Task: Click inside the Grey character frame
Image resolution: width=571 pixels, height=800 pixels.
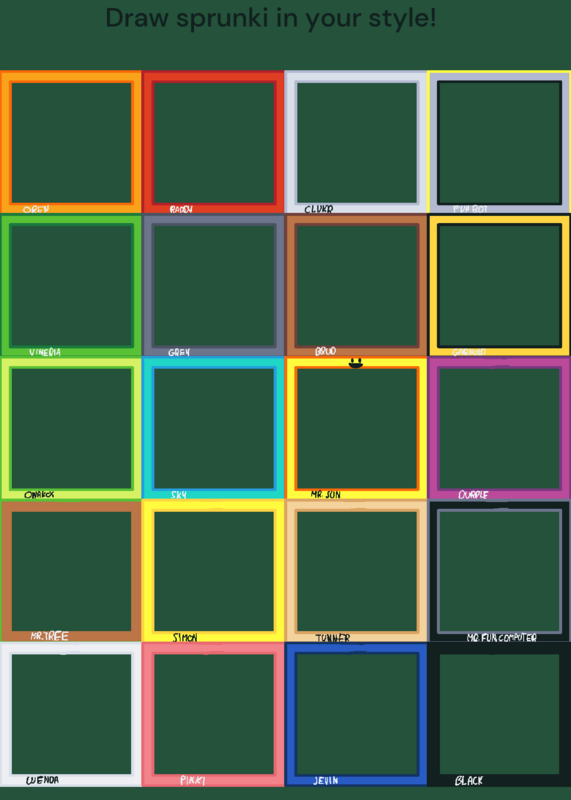Action: tap(213, 285)
